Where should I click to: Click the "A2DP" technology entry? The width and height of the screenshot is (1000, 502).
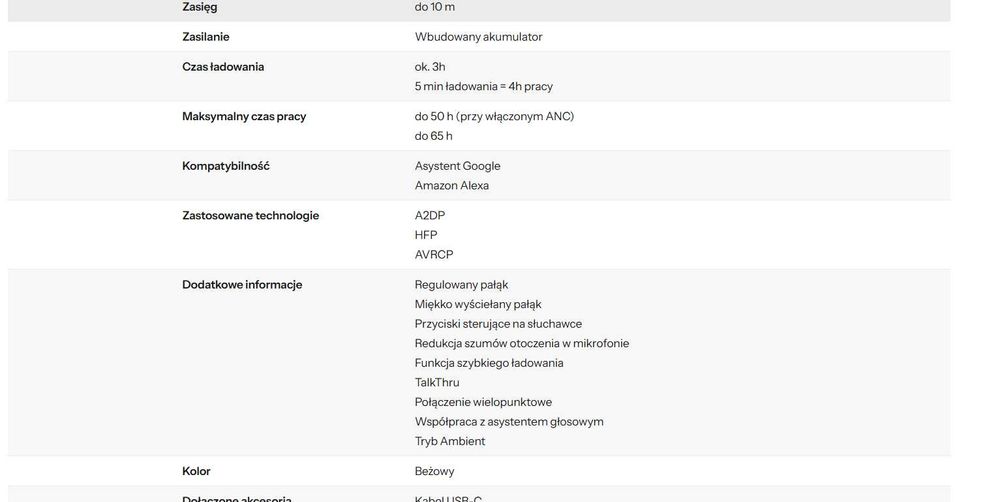430,215
